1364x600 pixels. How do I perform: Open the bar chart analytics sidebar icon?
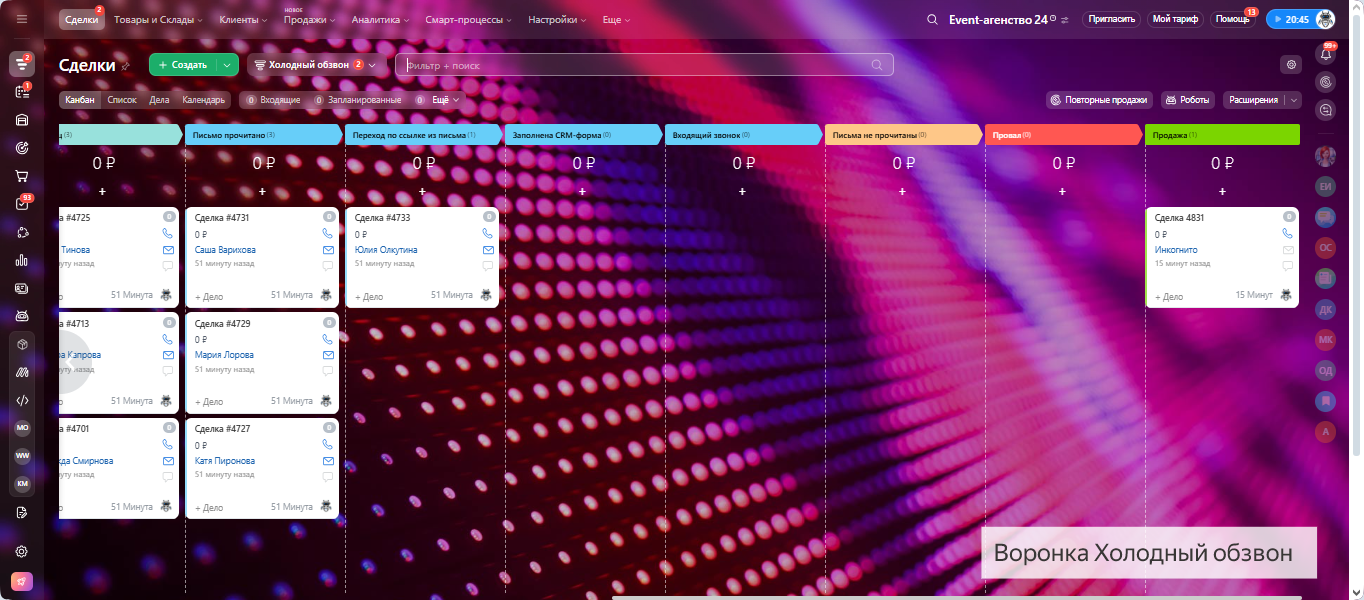[22, 260]
